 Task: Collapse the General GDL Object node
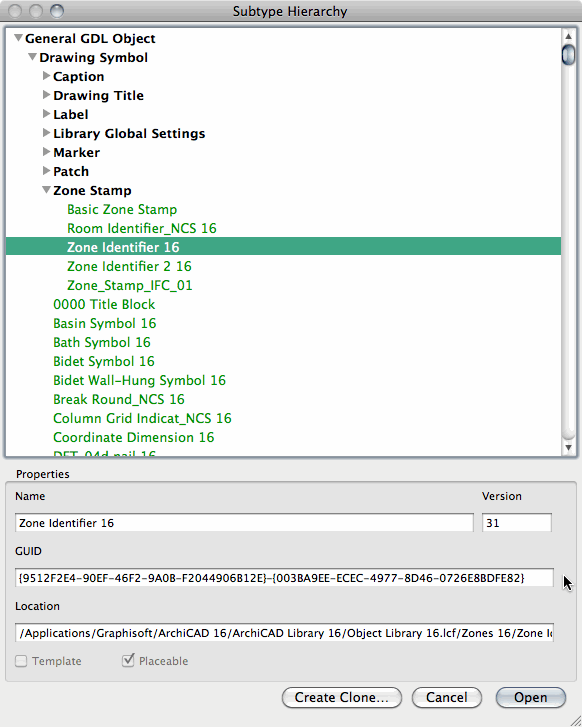click(18, 38)
